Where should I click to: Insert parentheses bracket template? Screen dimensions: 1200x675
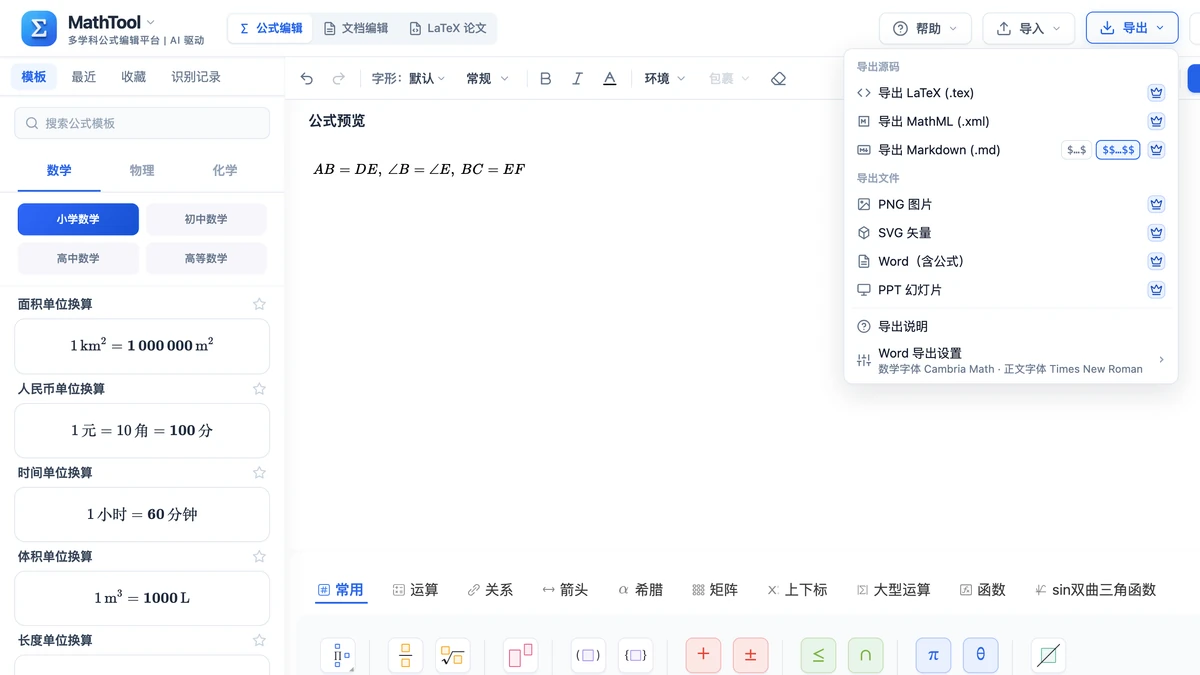point(588,656)
